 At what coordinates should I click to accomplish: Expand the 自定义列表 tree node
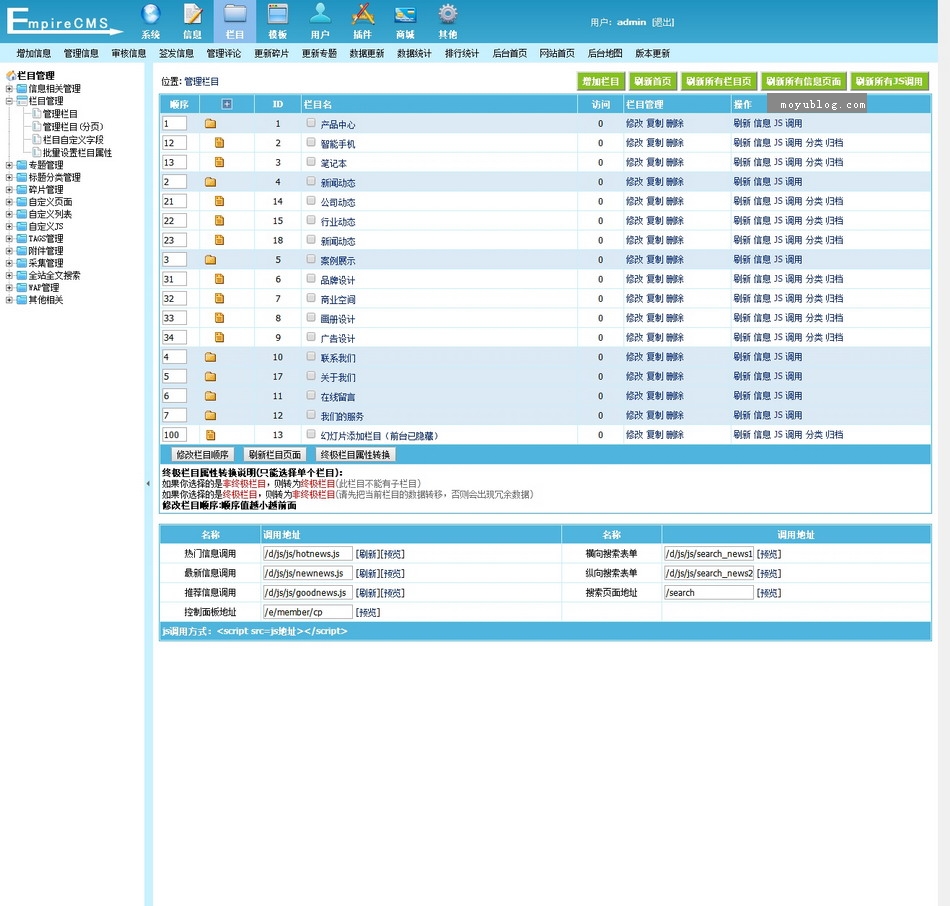tap(9, 214)
